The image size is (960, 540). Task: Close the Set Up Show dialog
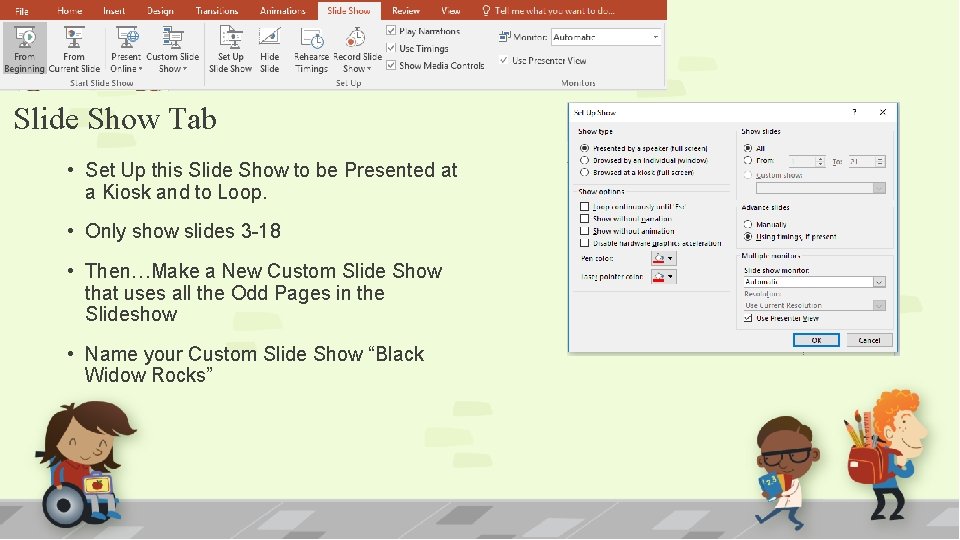pyautogui.click(x=883, y=112)
